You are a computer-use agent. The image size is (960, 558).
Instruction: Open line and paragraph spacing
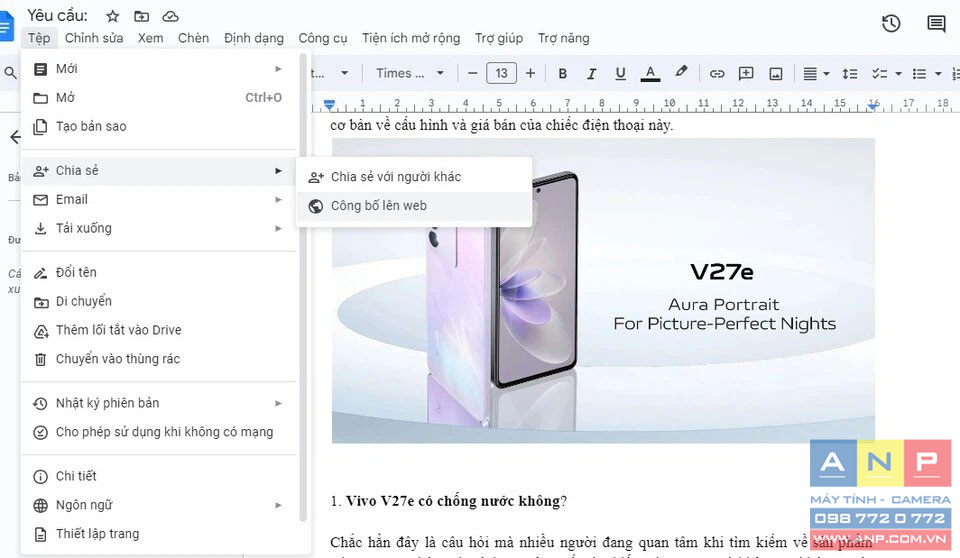[x=850, y=74]
